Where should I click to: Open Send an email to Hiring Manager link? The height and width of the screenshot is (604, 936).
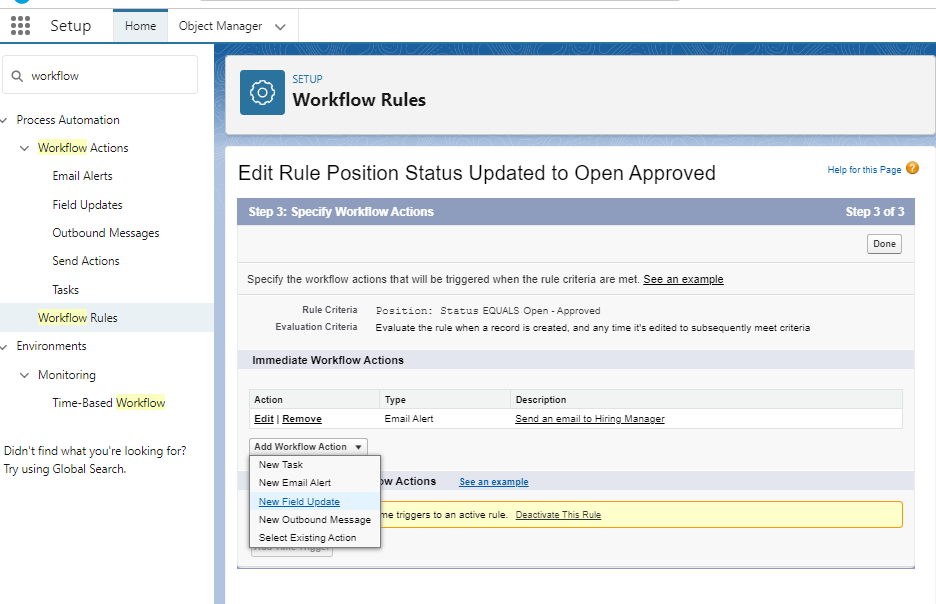click(590, 419)
